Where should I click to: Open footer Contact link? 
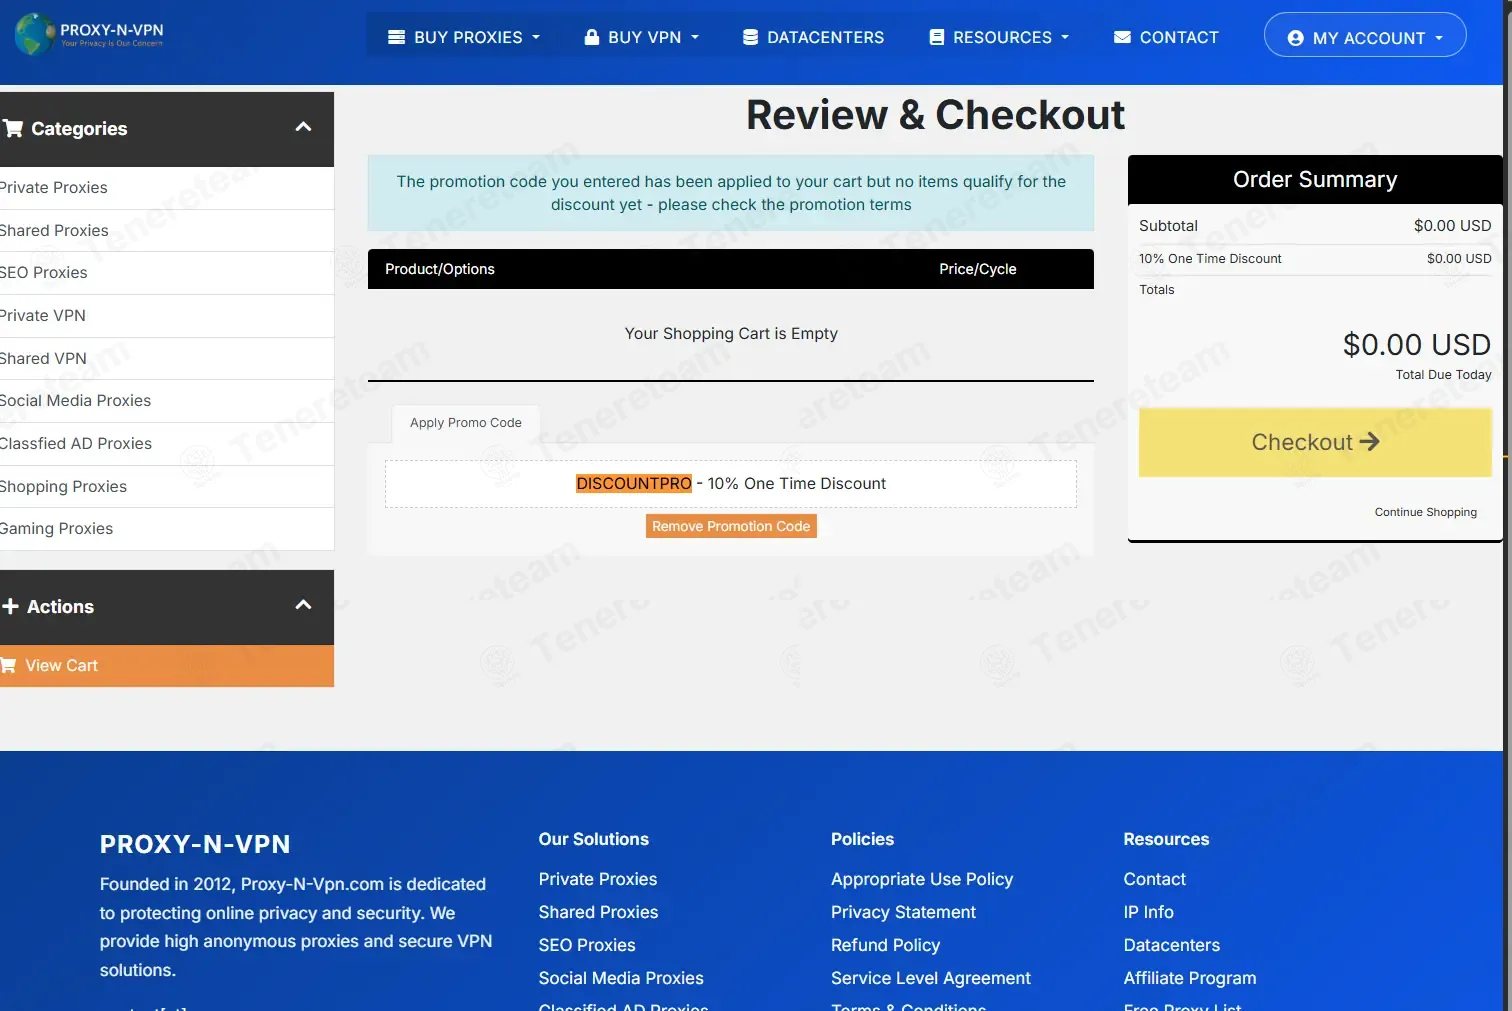[1154, 879]
